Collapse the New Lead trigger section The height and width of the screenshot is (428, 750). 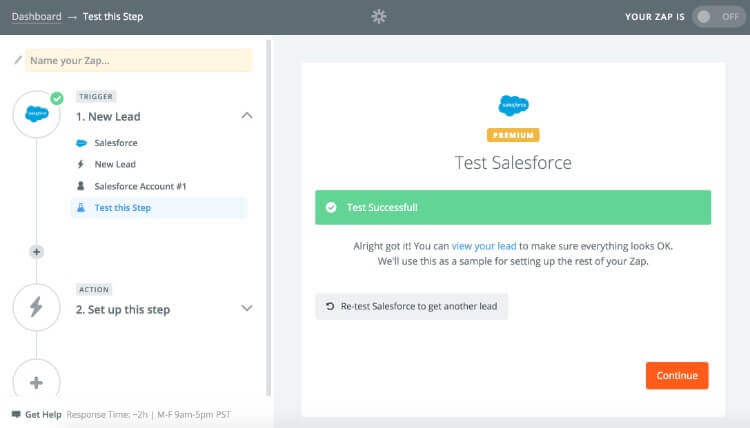click(x=247, y=116)
